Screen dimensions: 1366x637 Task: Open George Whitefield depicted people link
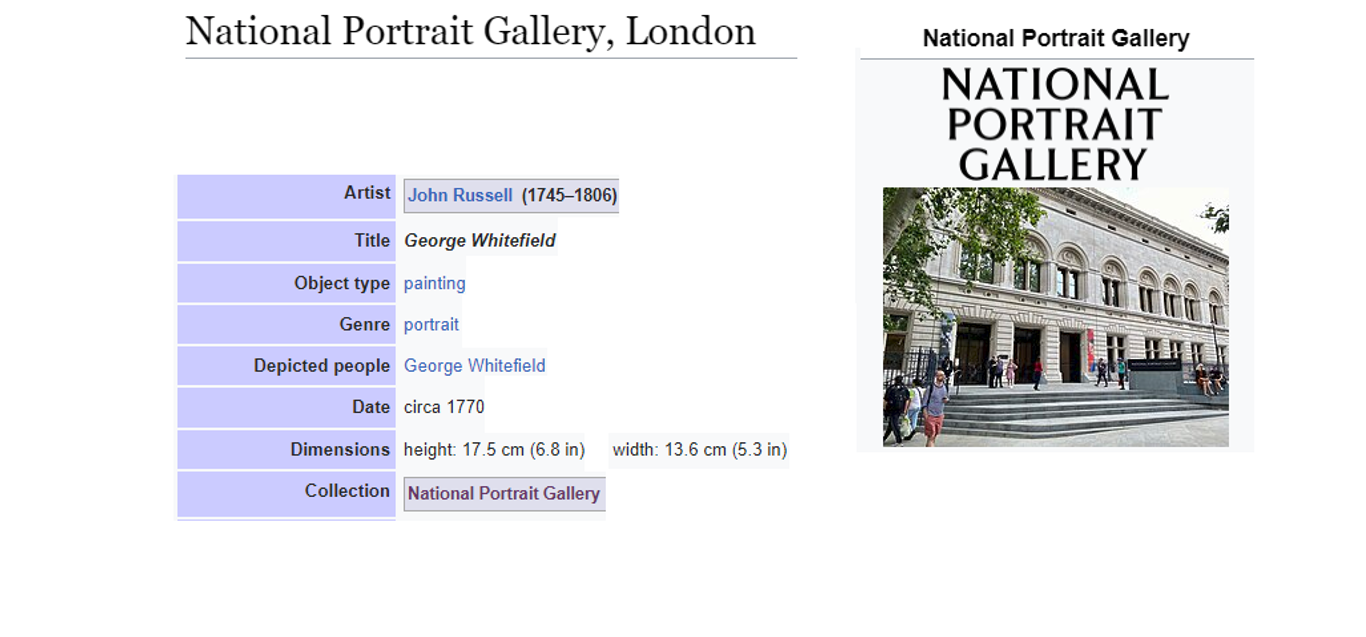click(475, 366)
